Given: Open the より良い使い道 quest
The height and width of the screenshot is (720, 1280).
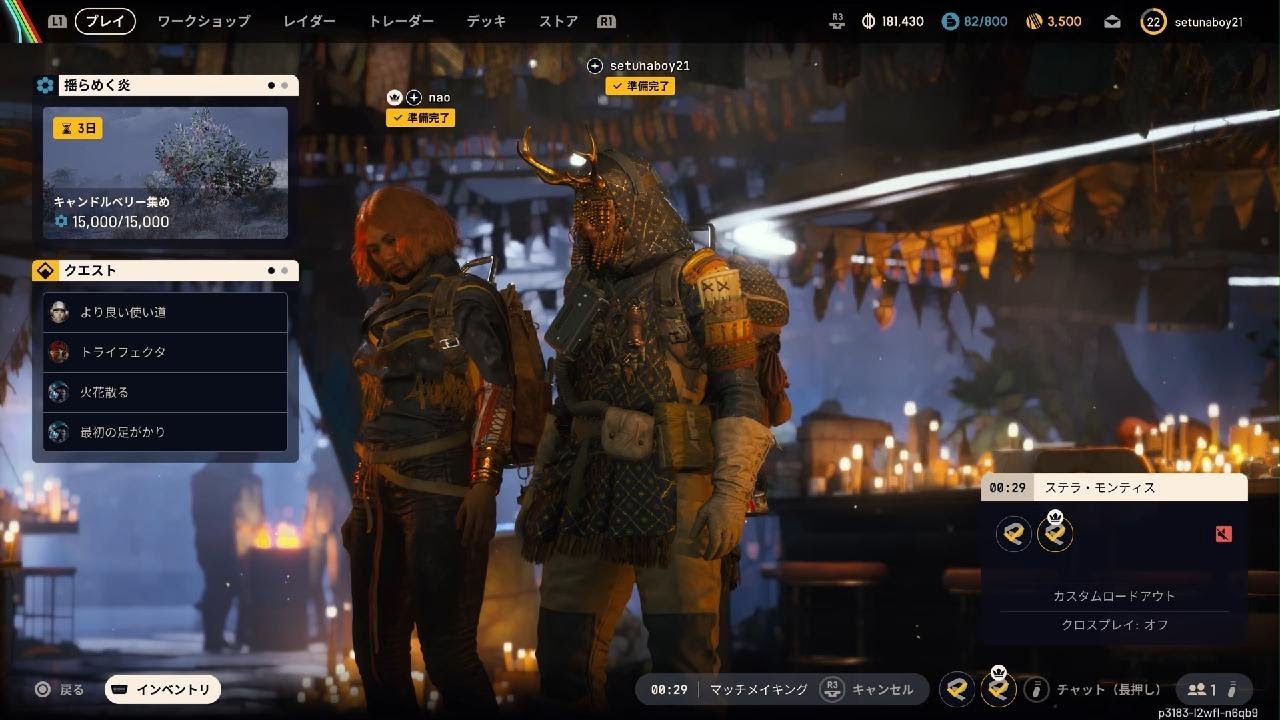Looking at the screenshot, I should pyautogui.click(x=165, y=312).
